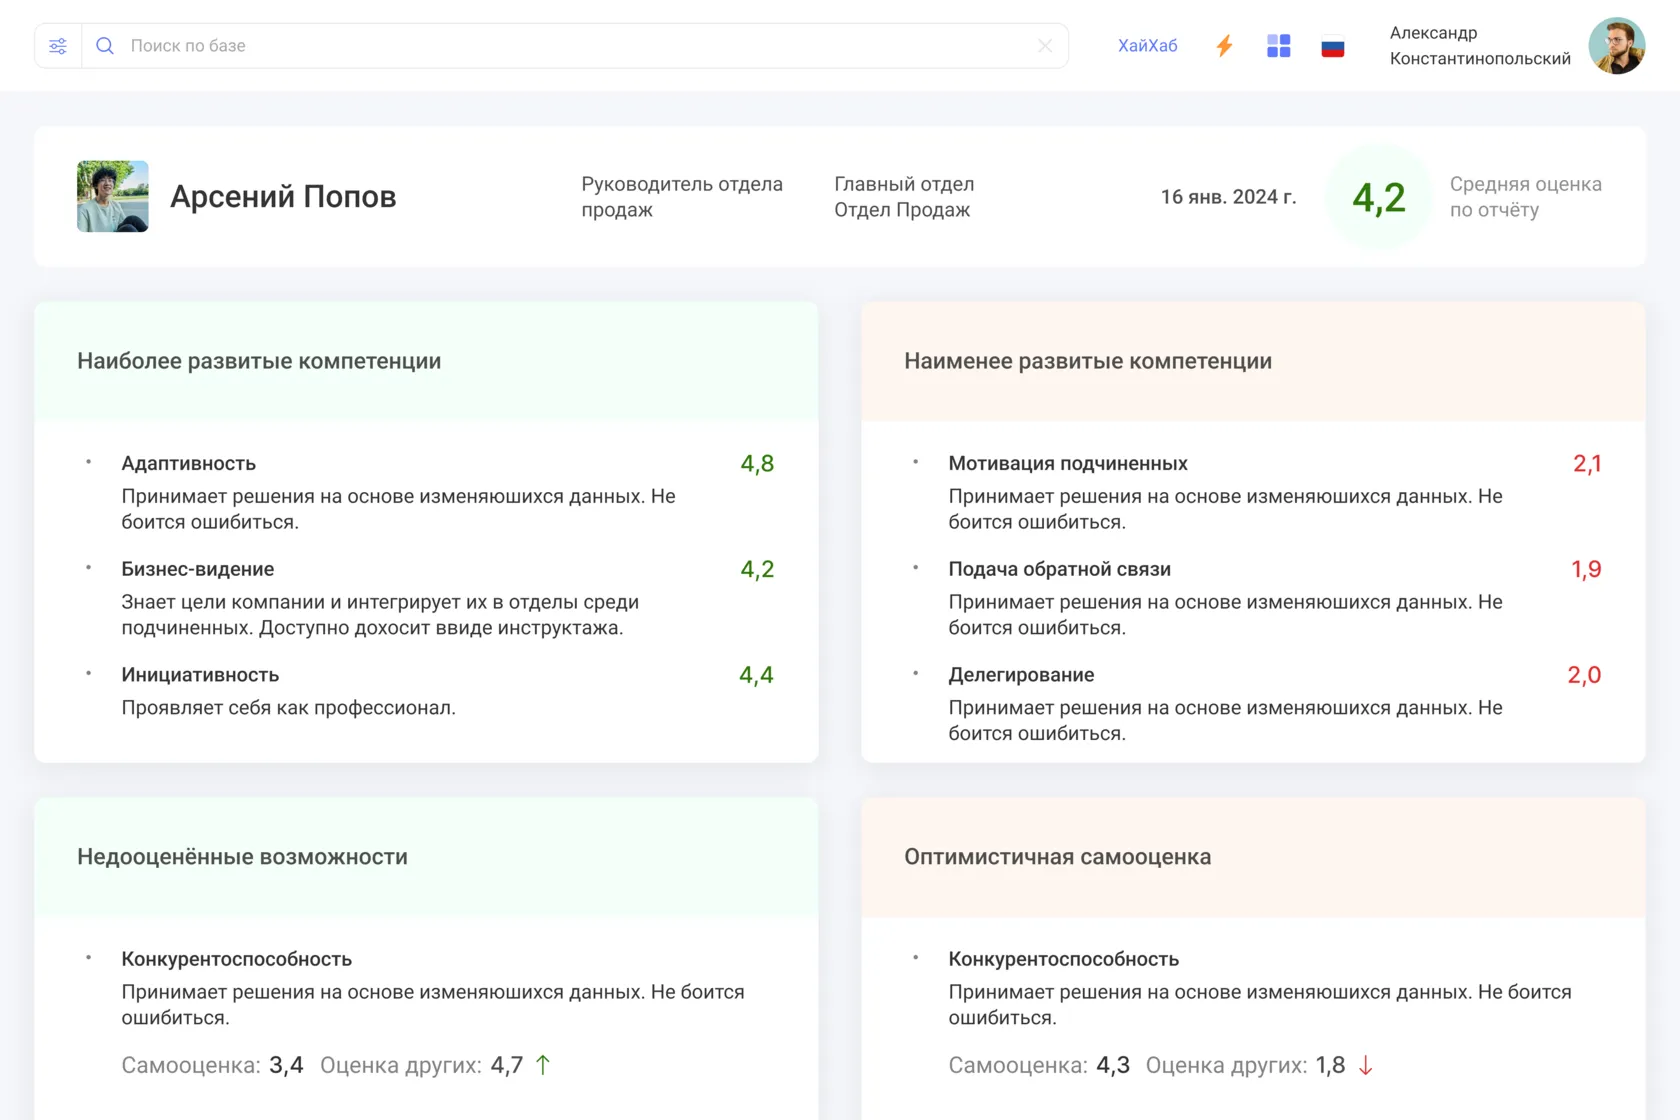Viewport: 1680px width, 1120px height.
Task: Click the green up arrow trend icon
Action: click(543, 1065)
